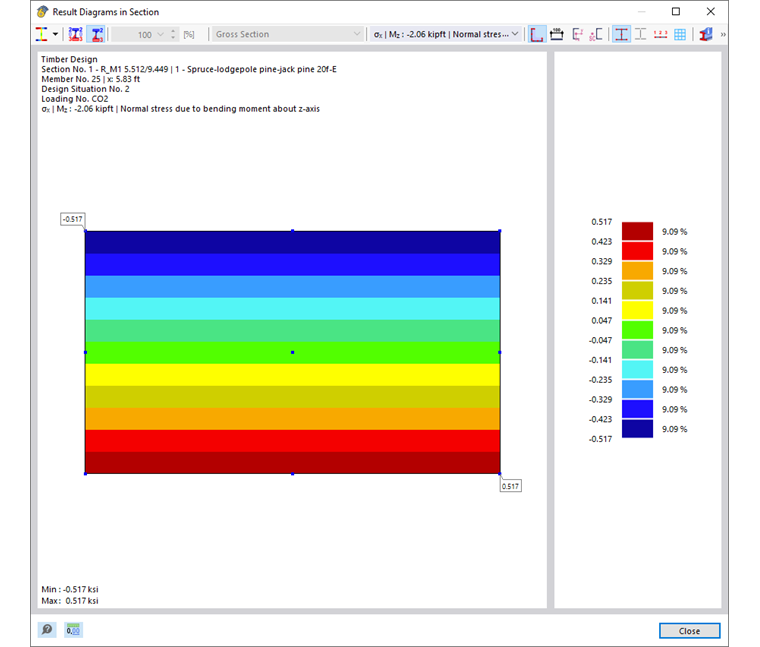Click the [%] unit label in toolbar
The image size is (760, 647).
click(189, 34)
